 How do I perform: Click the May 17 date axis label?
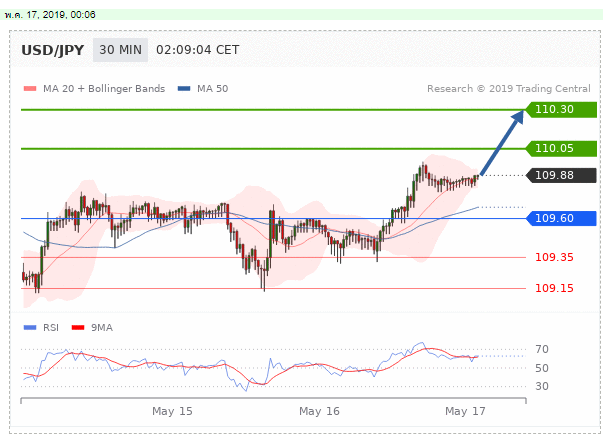[465, 411]
